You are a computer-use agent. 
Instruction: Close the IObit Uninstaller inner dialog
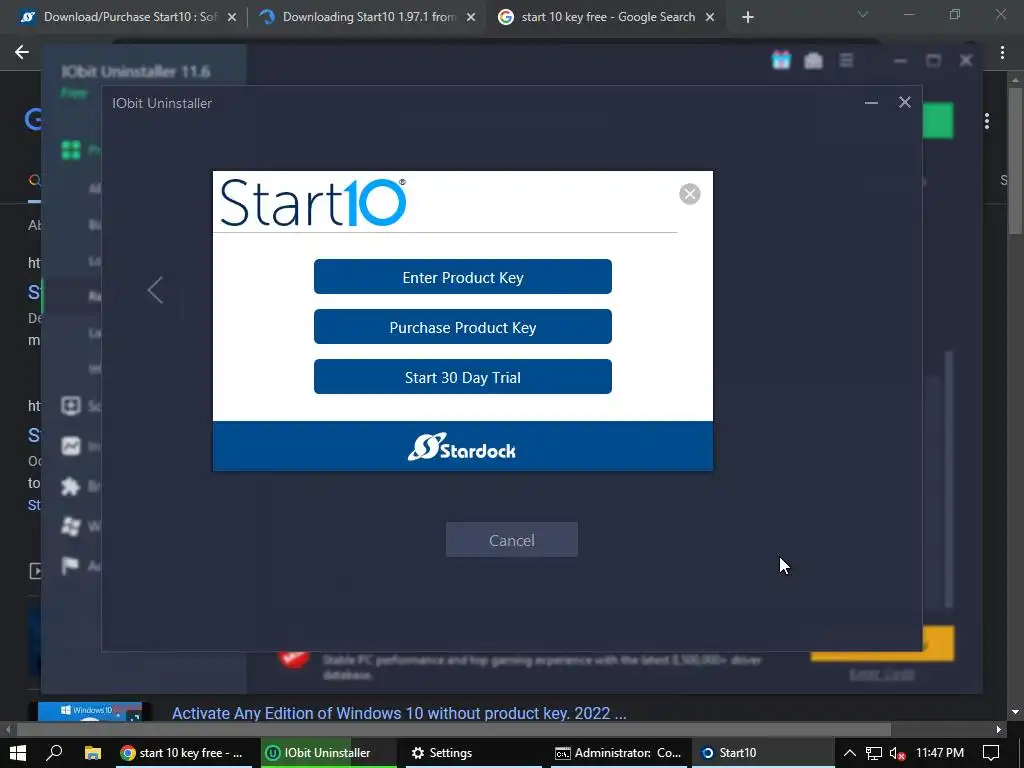click(x=904, y=102)
